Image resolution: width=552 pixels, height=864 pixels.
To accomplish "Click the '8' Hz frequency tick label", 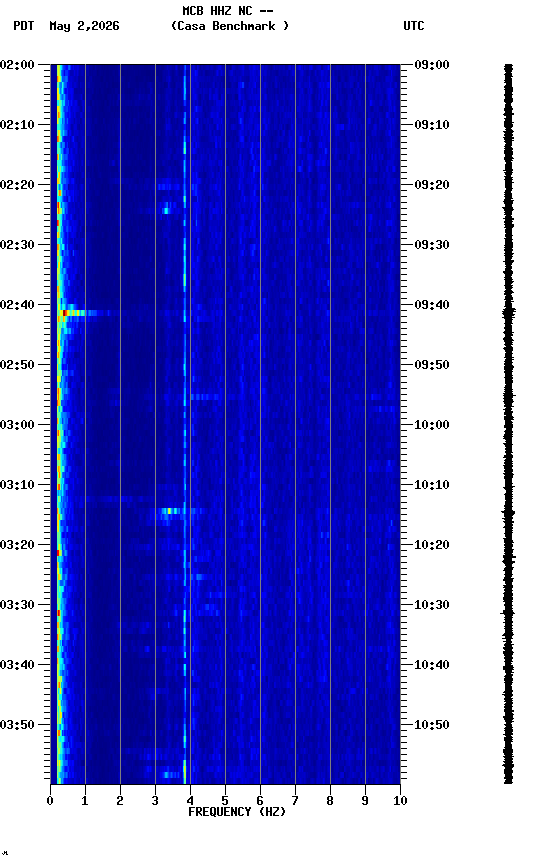I will (x=330, y=801).
